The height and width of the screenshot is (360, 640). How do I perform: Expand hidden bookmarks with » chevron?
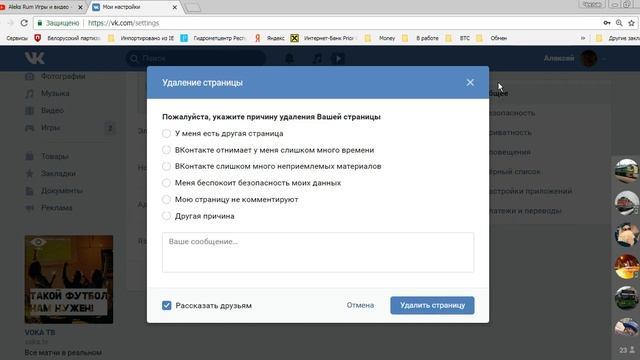(583, 38)
